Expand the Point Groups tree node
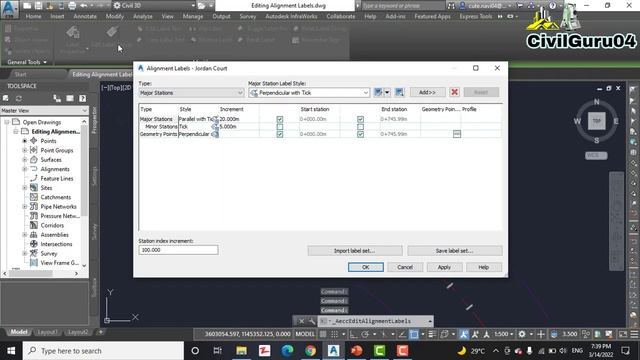Screen dimensions: 640x360 pyautogui.click(x=24, y=150)
